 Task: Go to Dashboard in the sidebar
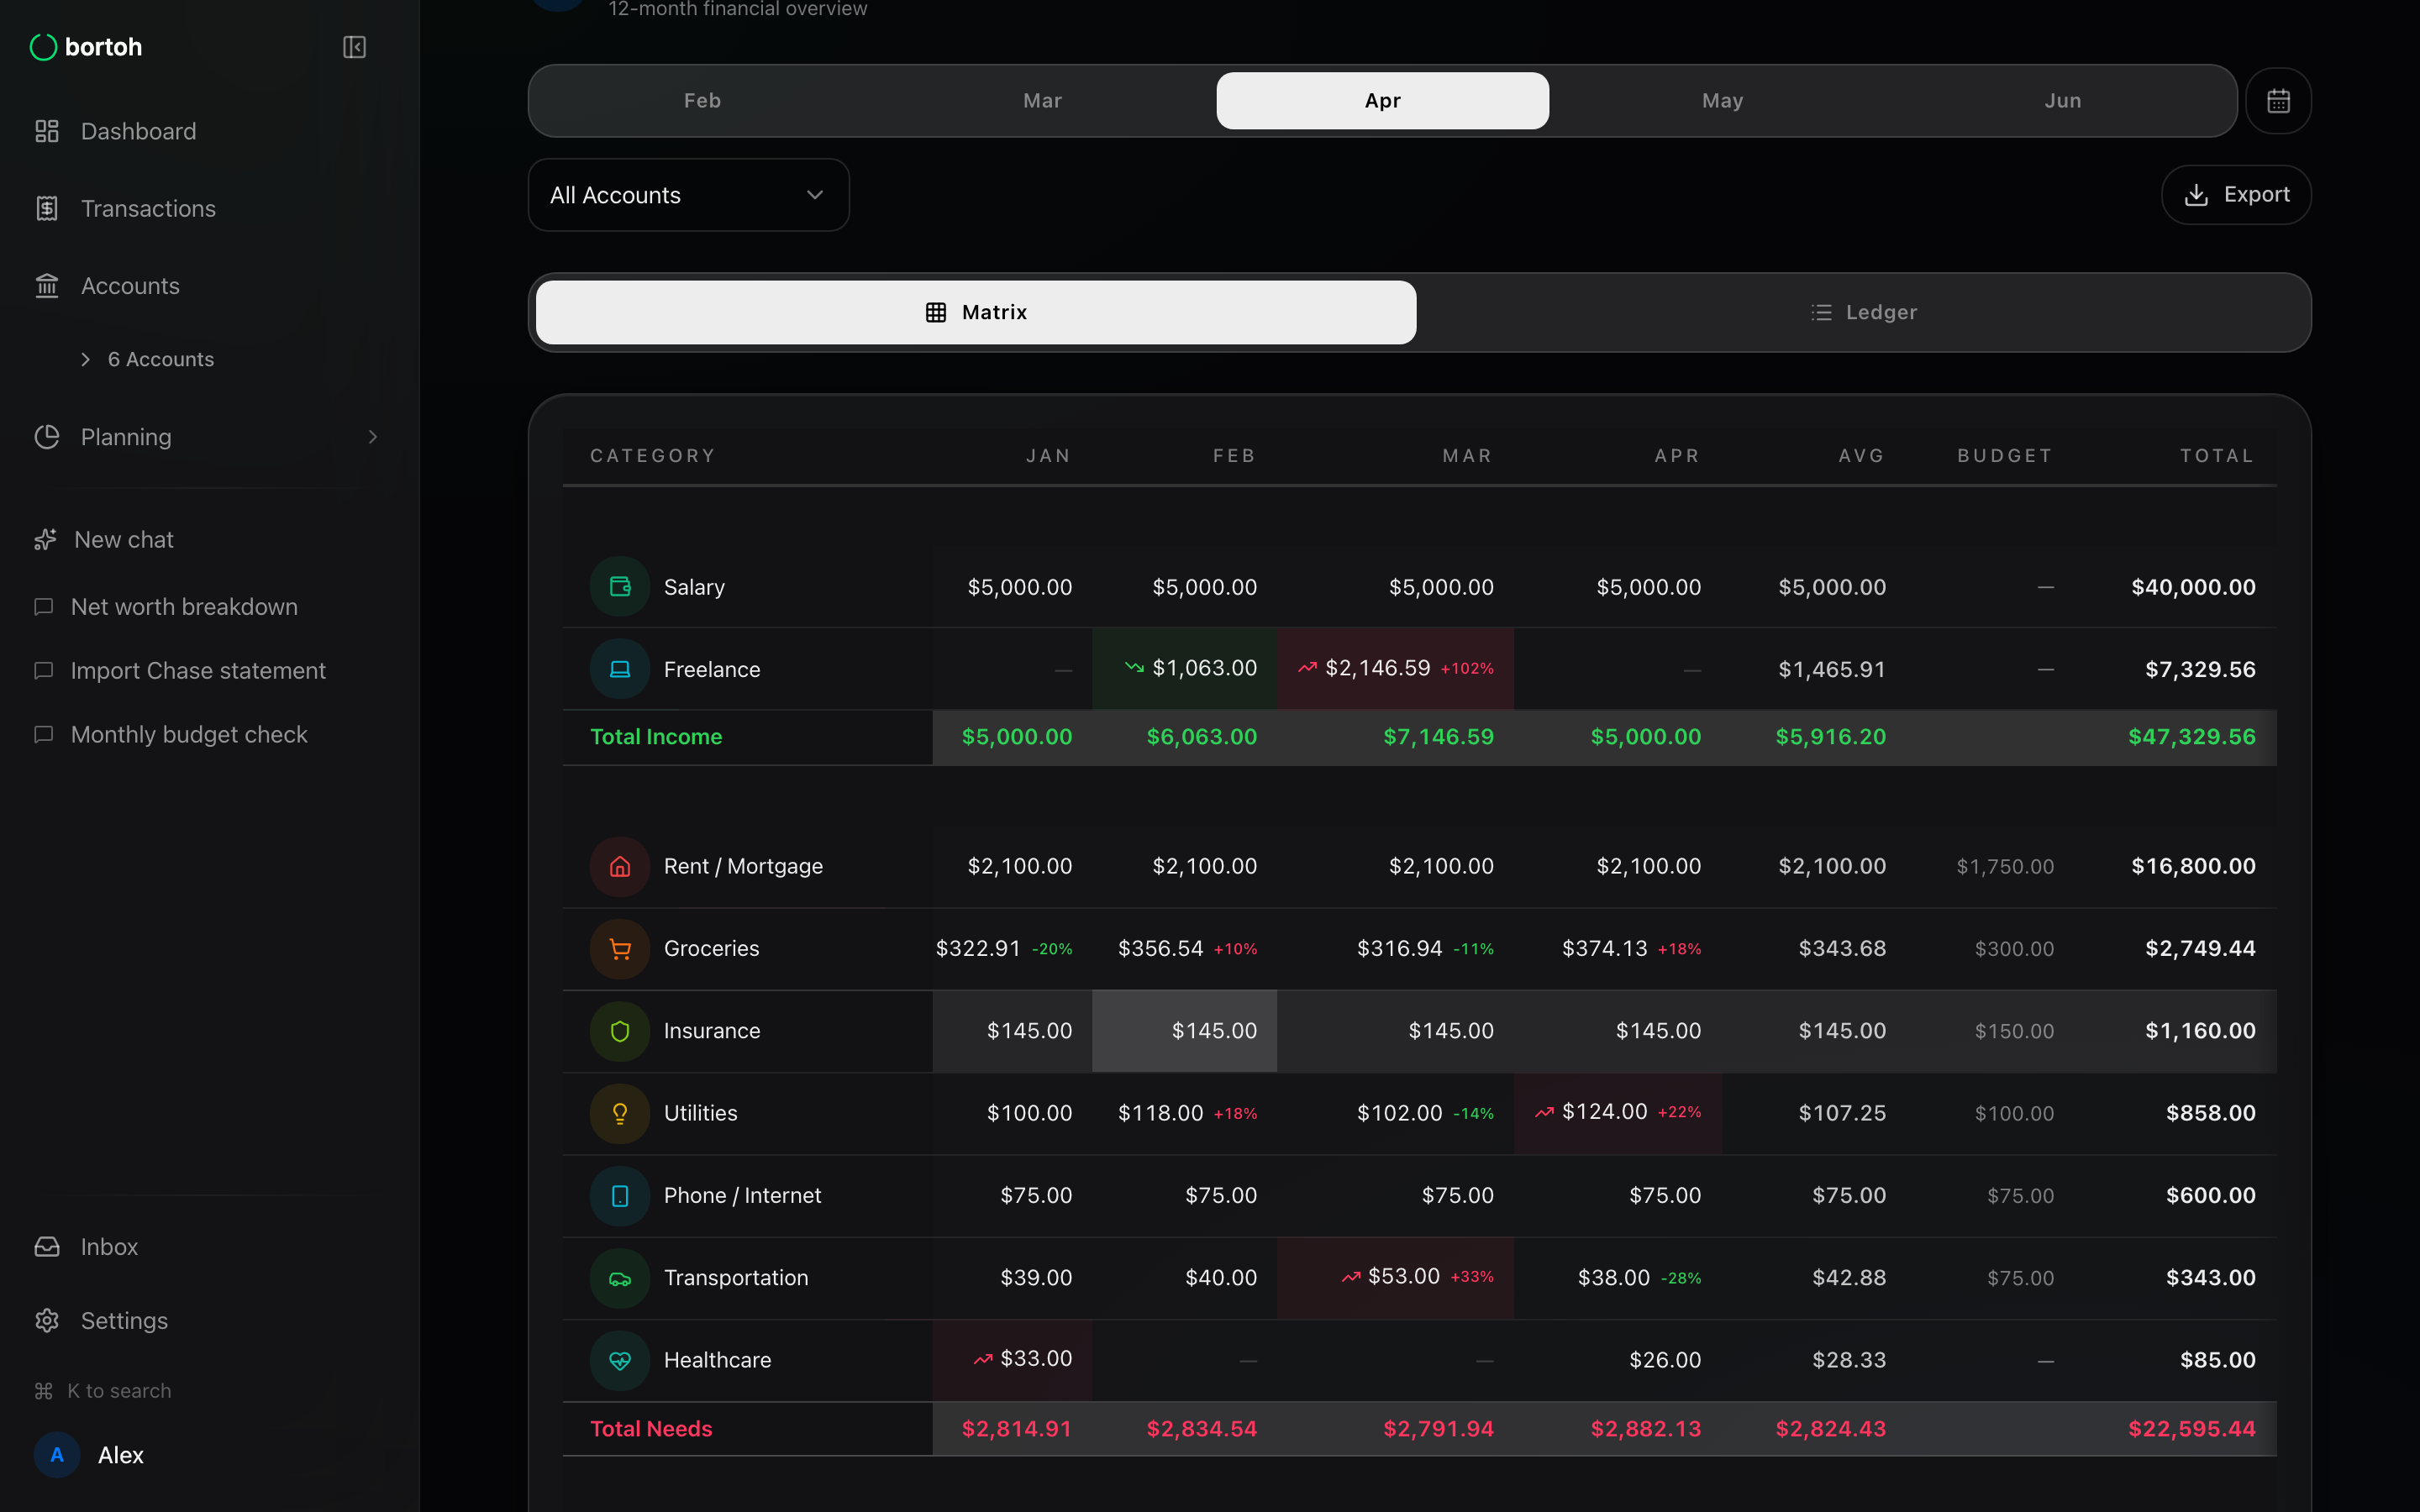click(138, 131)
